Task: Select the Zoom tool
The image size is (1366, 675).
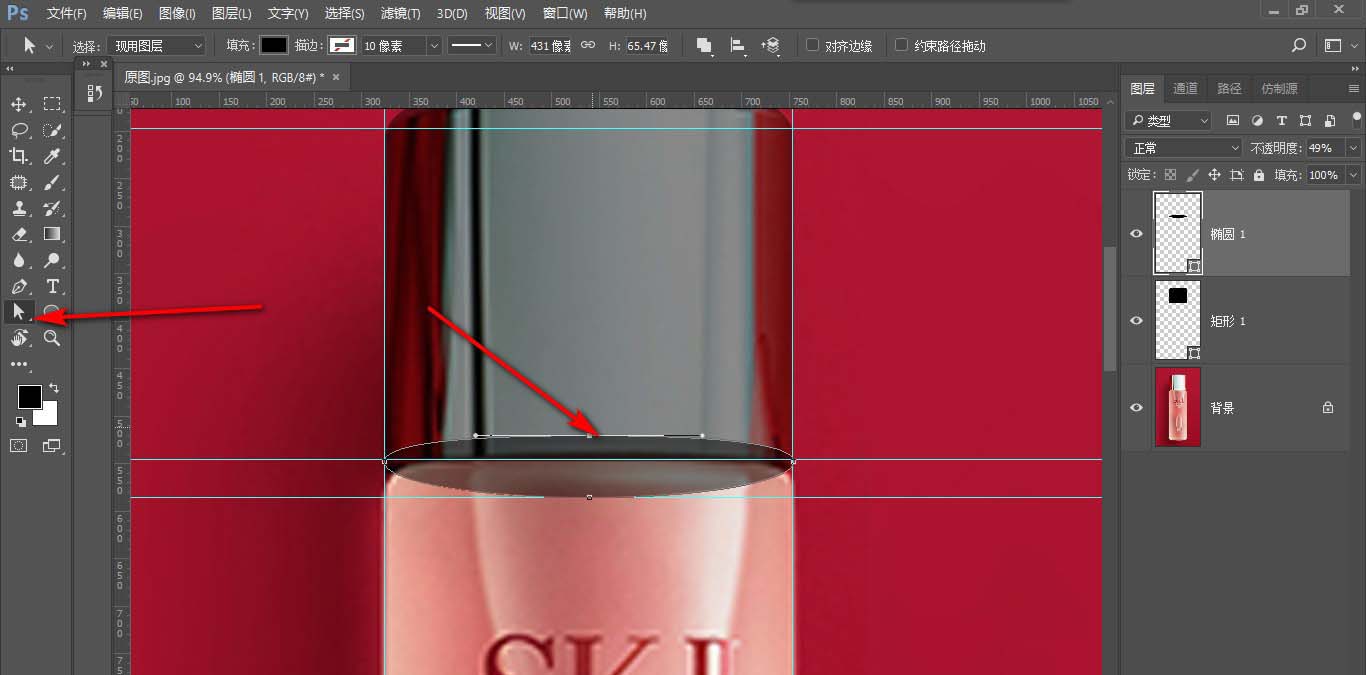Action: (52, 338)
